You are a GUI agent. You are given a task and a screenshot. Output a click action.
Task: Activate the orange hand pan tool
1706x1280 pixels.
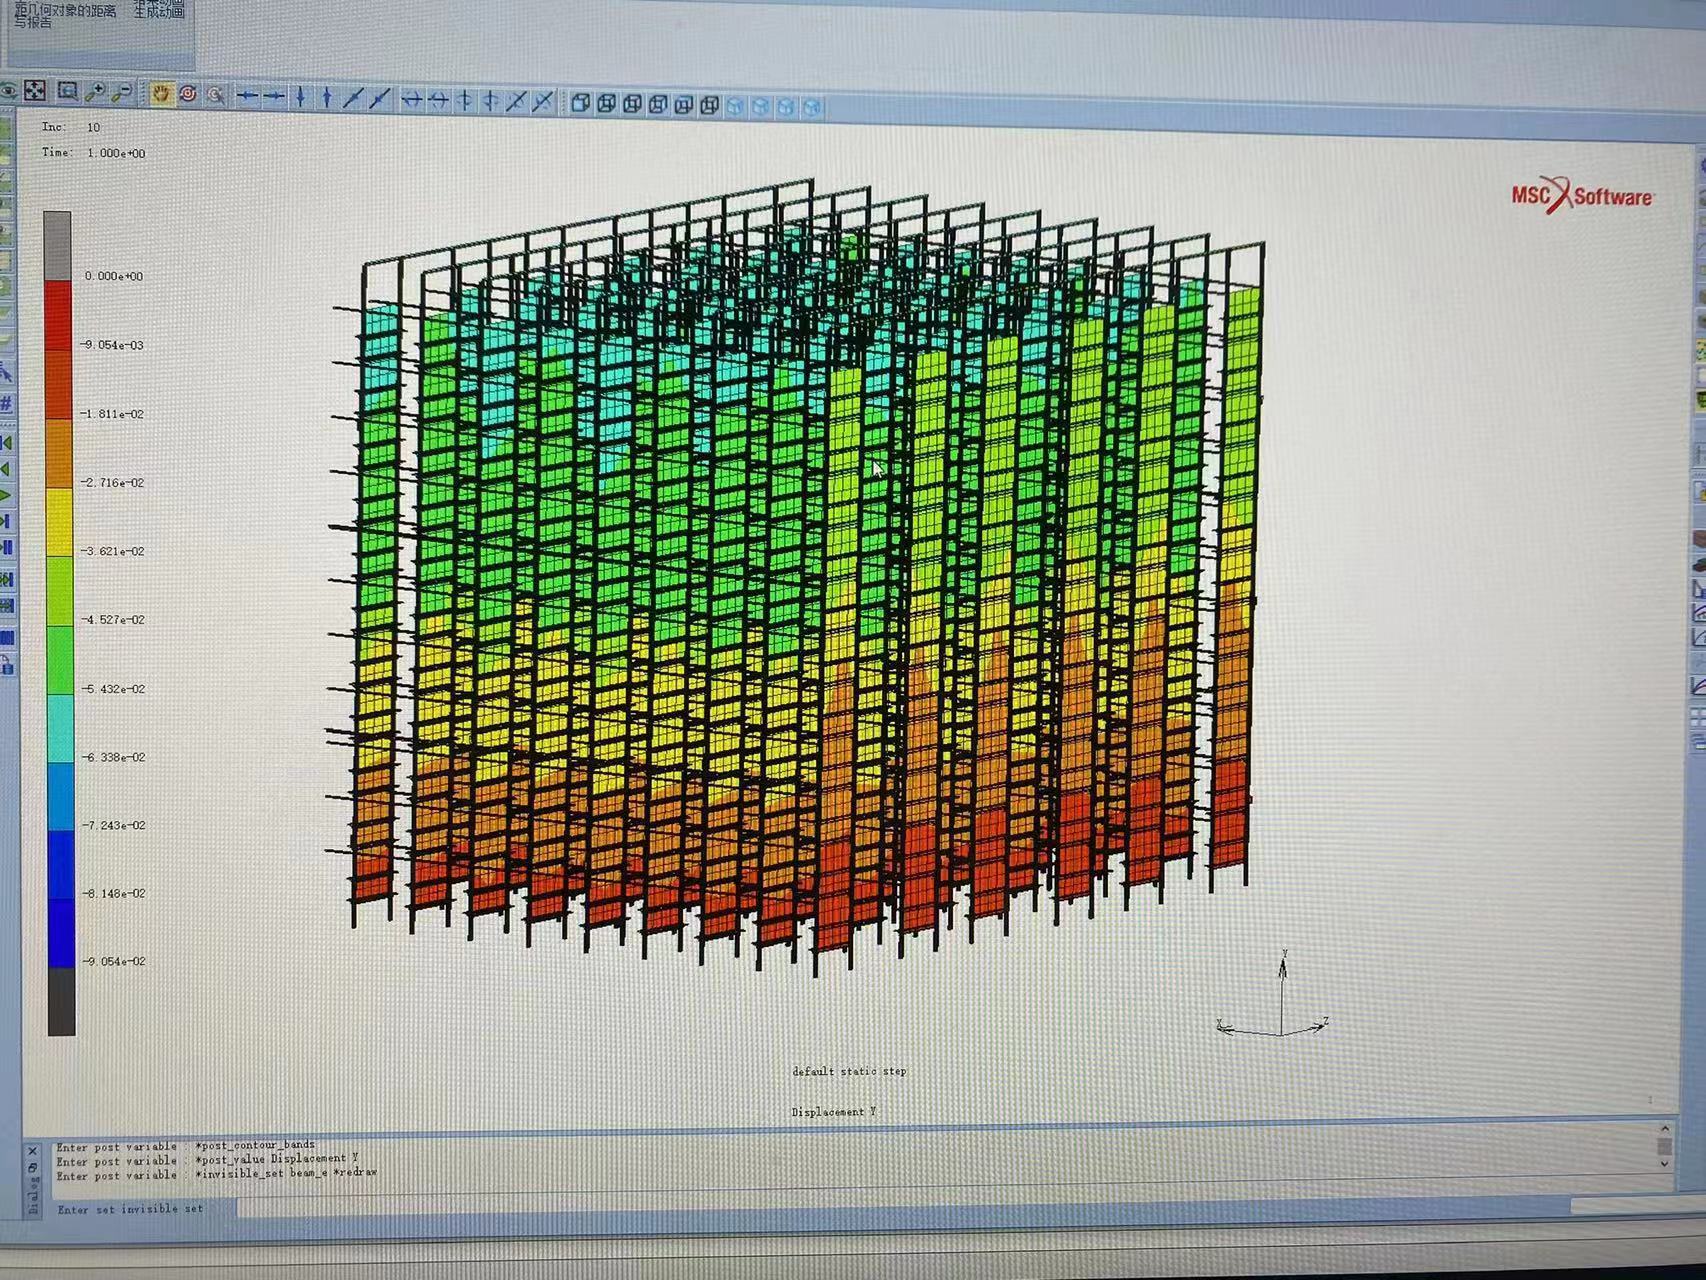pos(160,94)
